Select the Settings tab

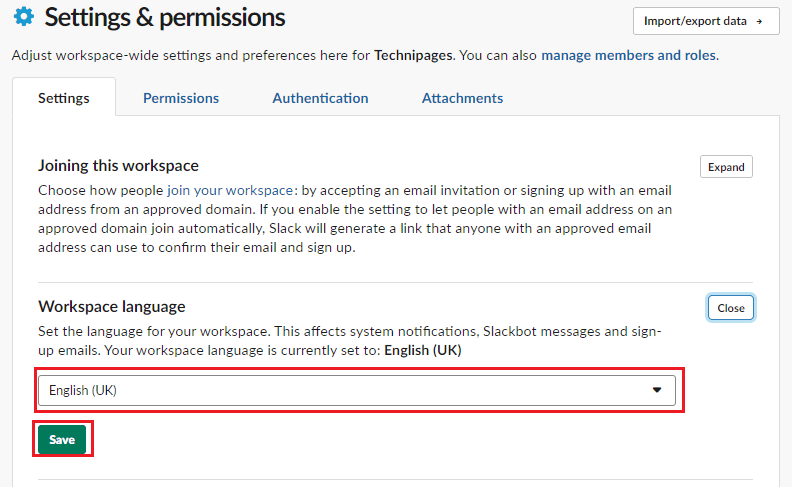click(x=64, y=98)
